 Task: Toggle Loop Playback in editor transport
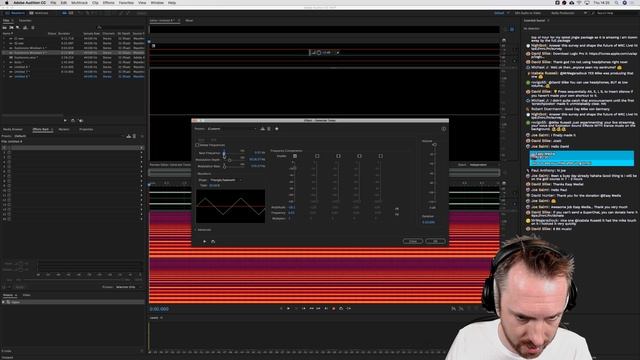(x=341, y=309)
